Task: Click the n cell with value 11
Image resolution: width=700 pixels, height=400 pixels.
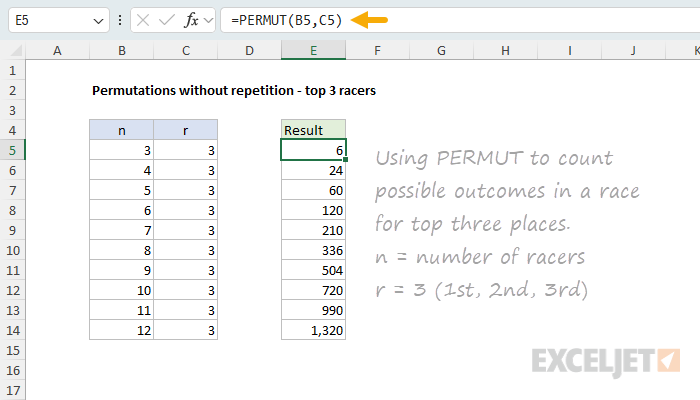Action: click(121, 310)
